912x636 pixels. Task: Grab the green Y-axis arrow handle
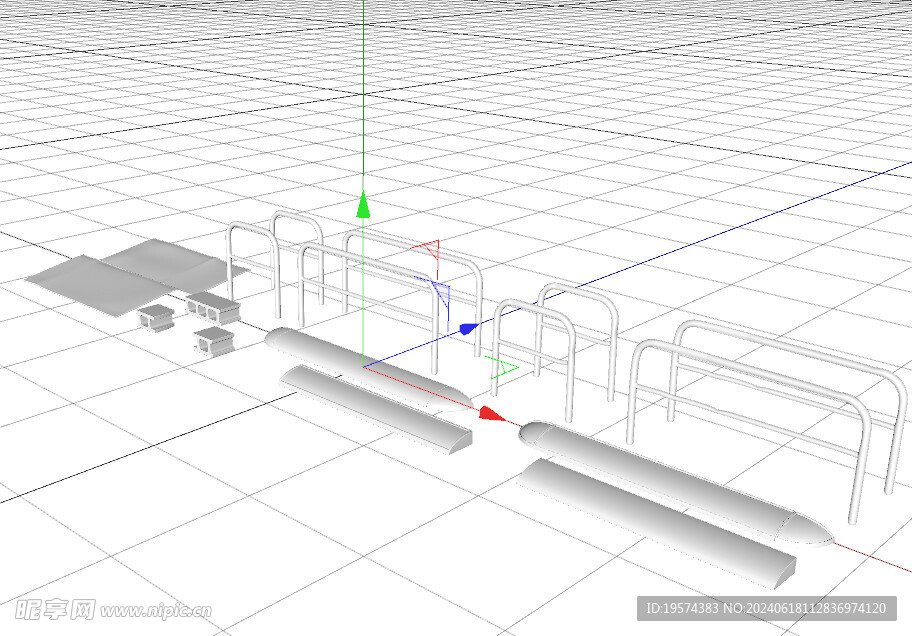363,205
